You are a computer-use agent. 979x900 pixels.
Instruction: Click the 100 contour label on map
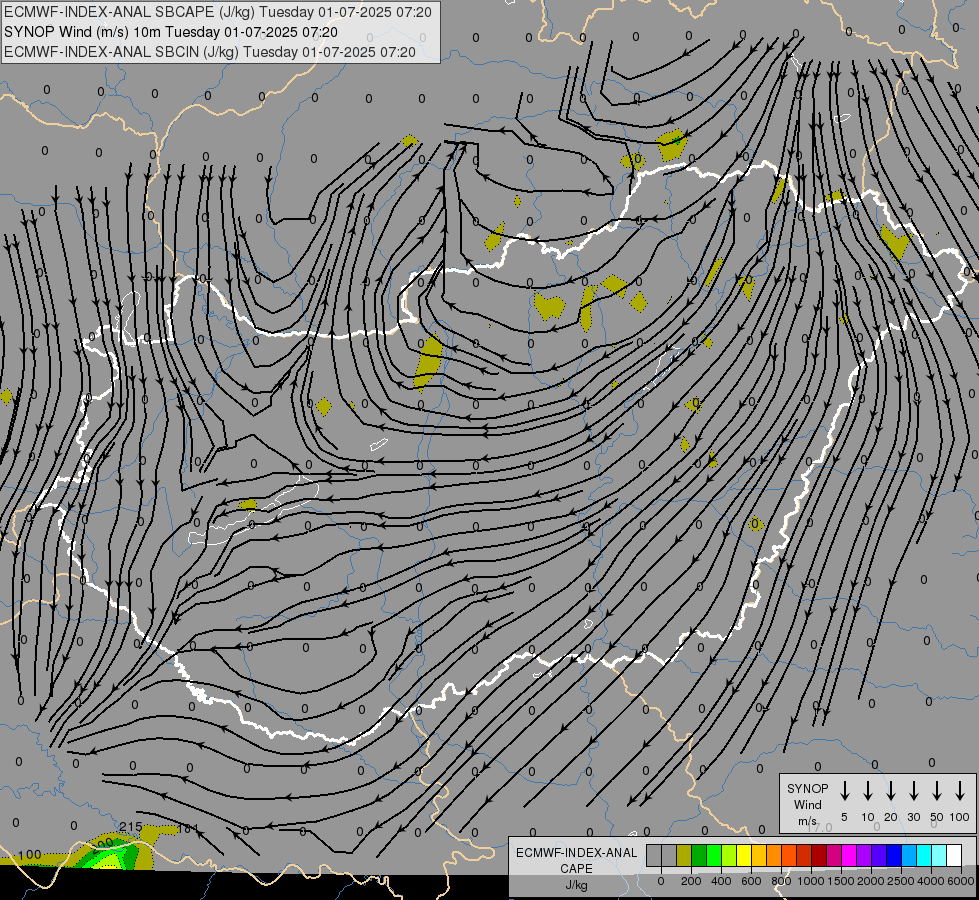(x=29, y=854)
